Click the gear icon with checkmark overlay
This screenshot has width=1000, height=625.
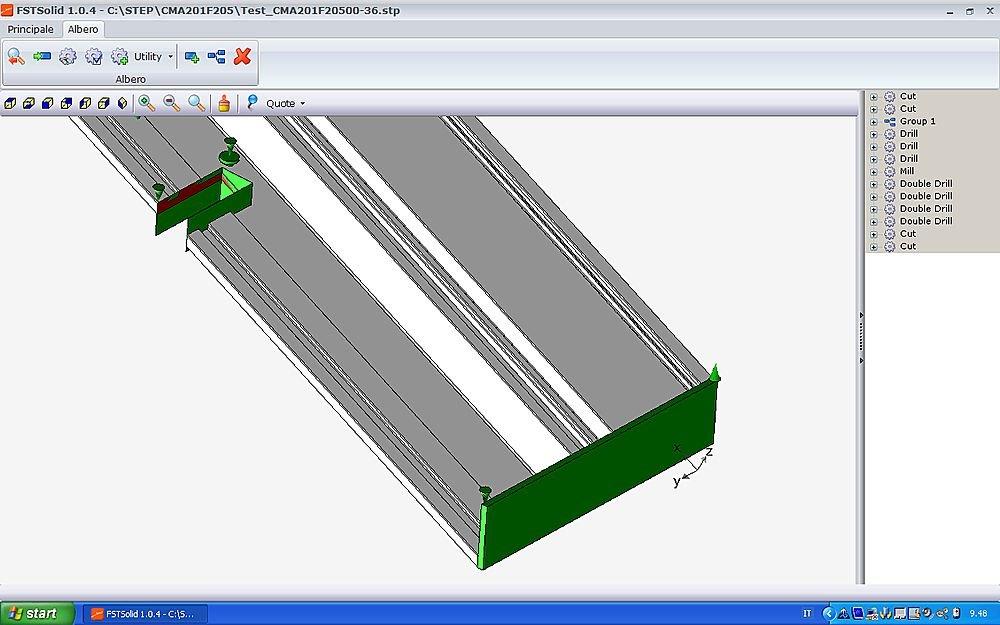coord(93,57)
